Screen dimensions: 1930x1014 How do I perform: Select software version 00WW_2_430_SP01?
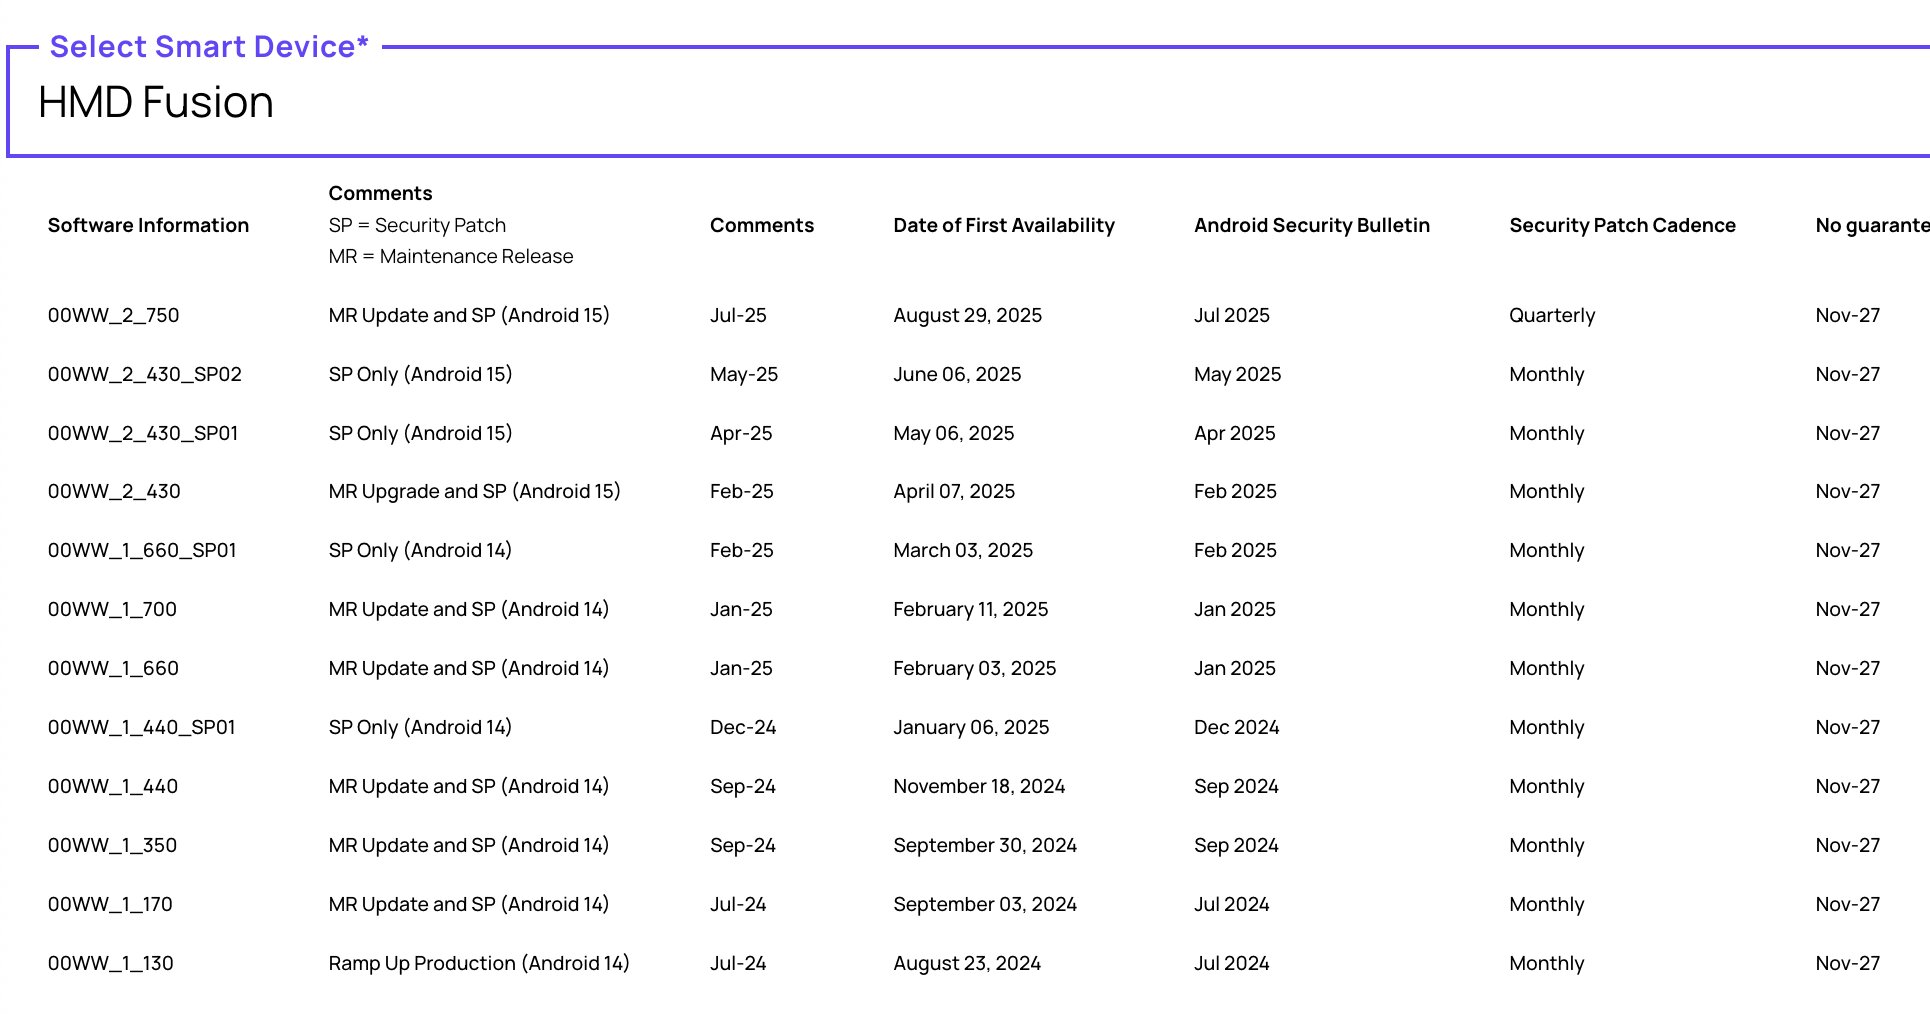coord(143,433)
